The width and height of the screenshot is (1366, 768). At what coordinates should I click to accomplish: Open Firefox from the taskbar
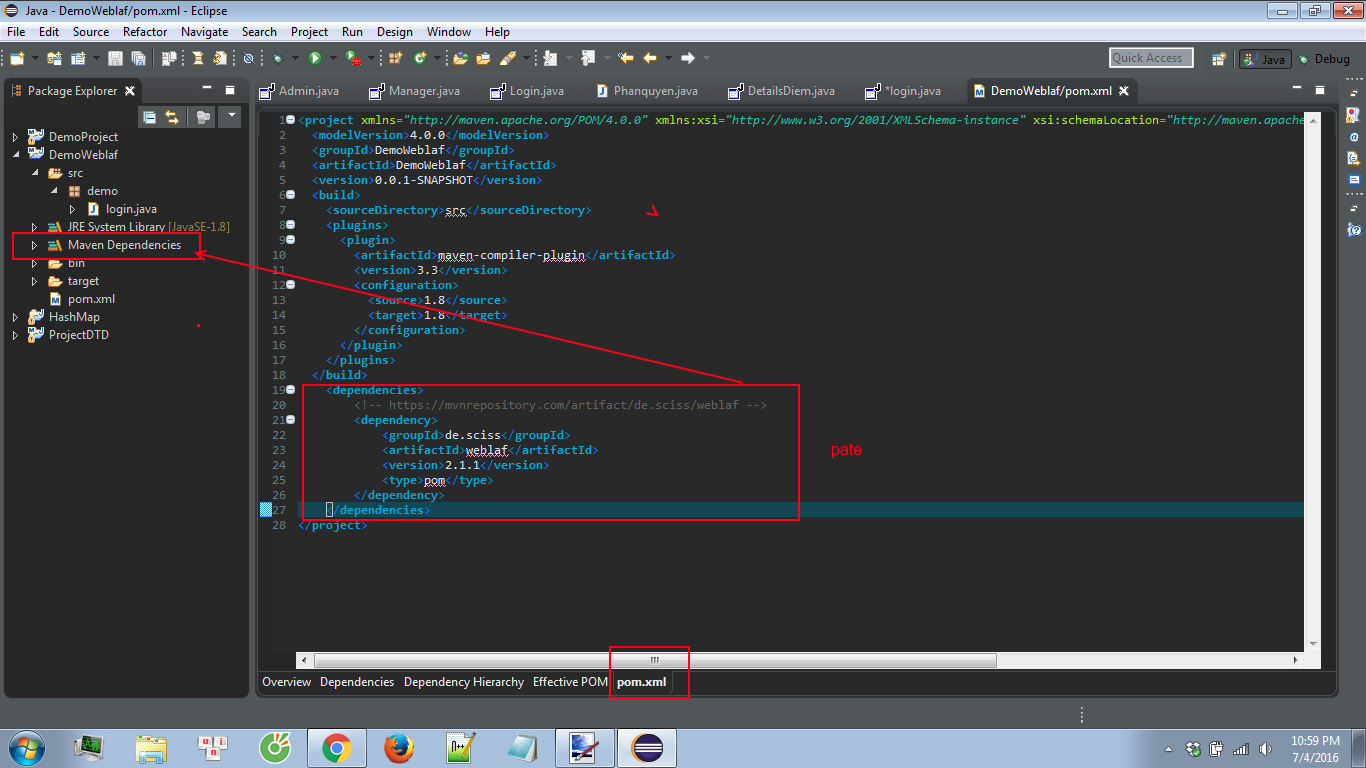pos(399,748)
